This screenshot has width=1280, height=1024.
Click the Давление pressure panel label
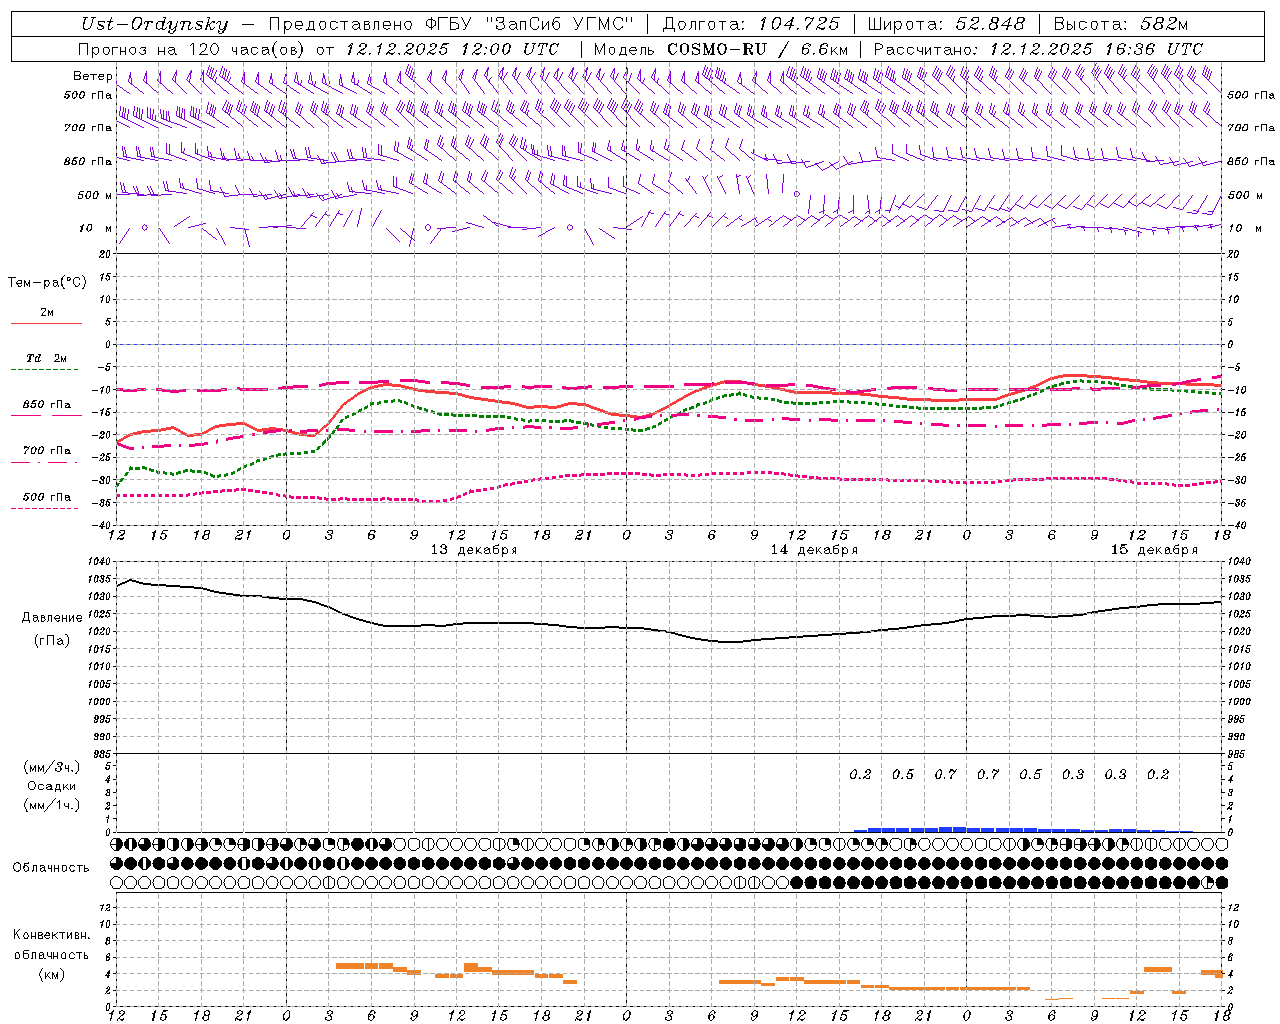pos(52,618)
